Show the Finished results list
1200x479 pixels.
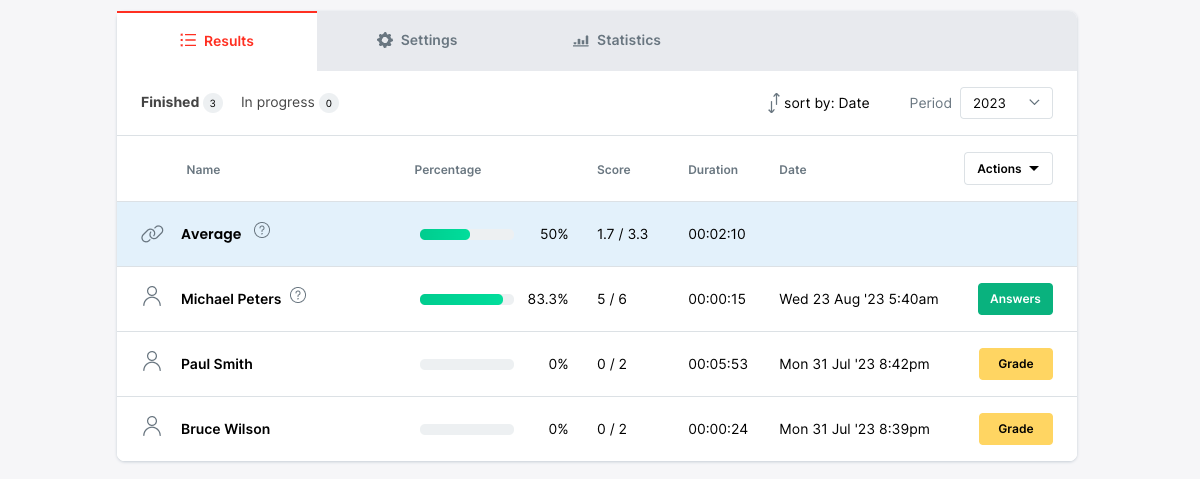pos(180,102)
